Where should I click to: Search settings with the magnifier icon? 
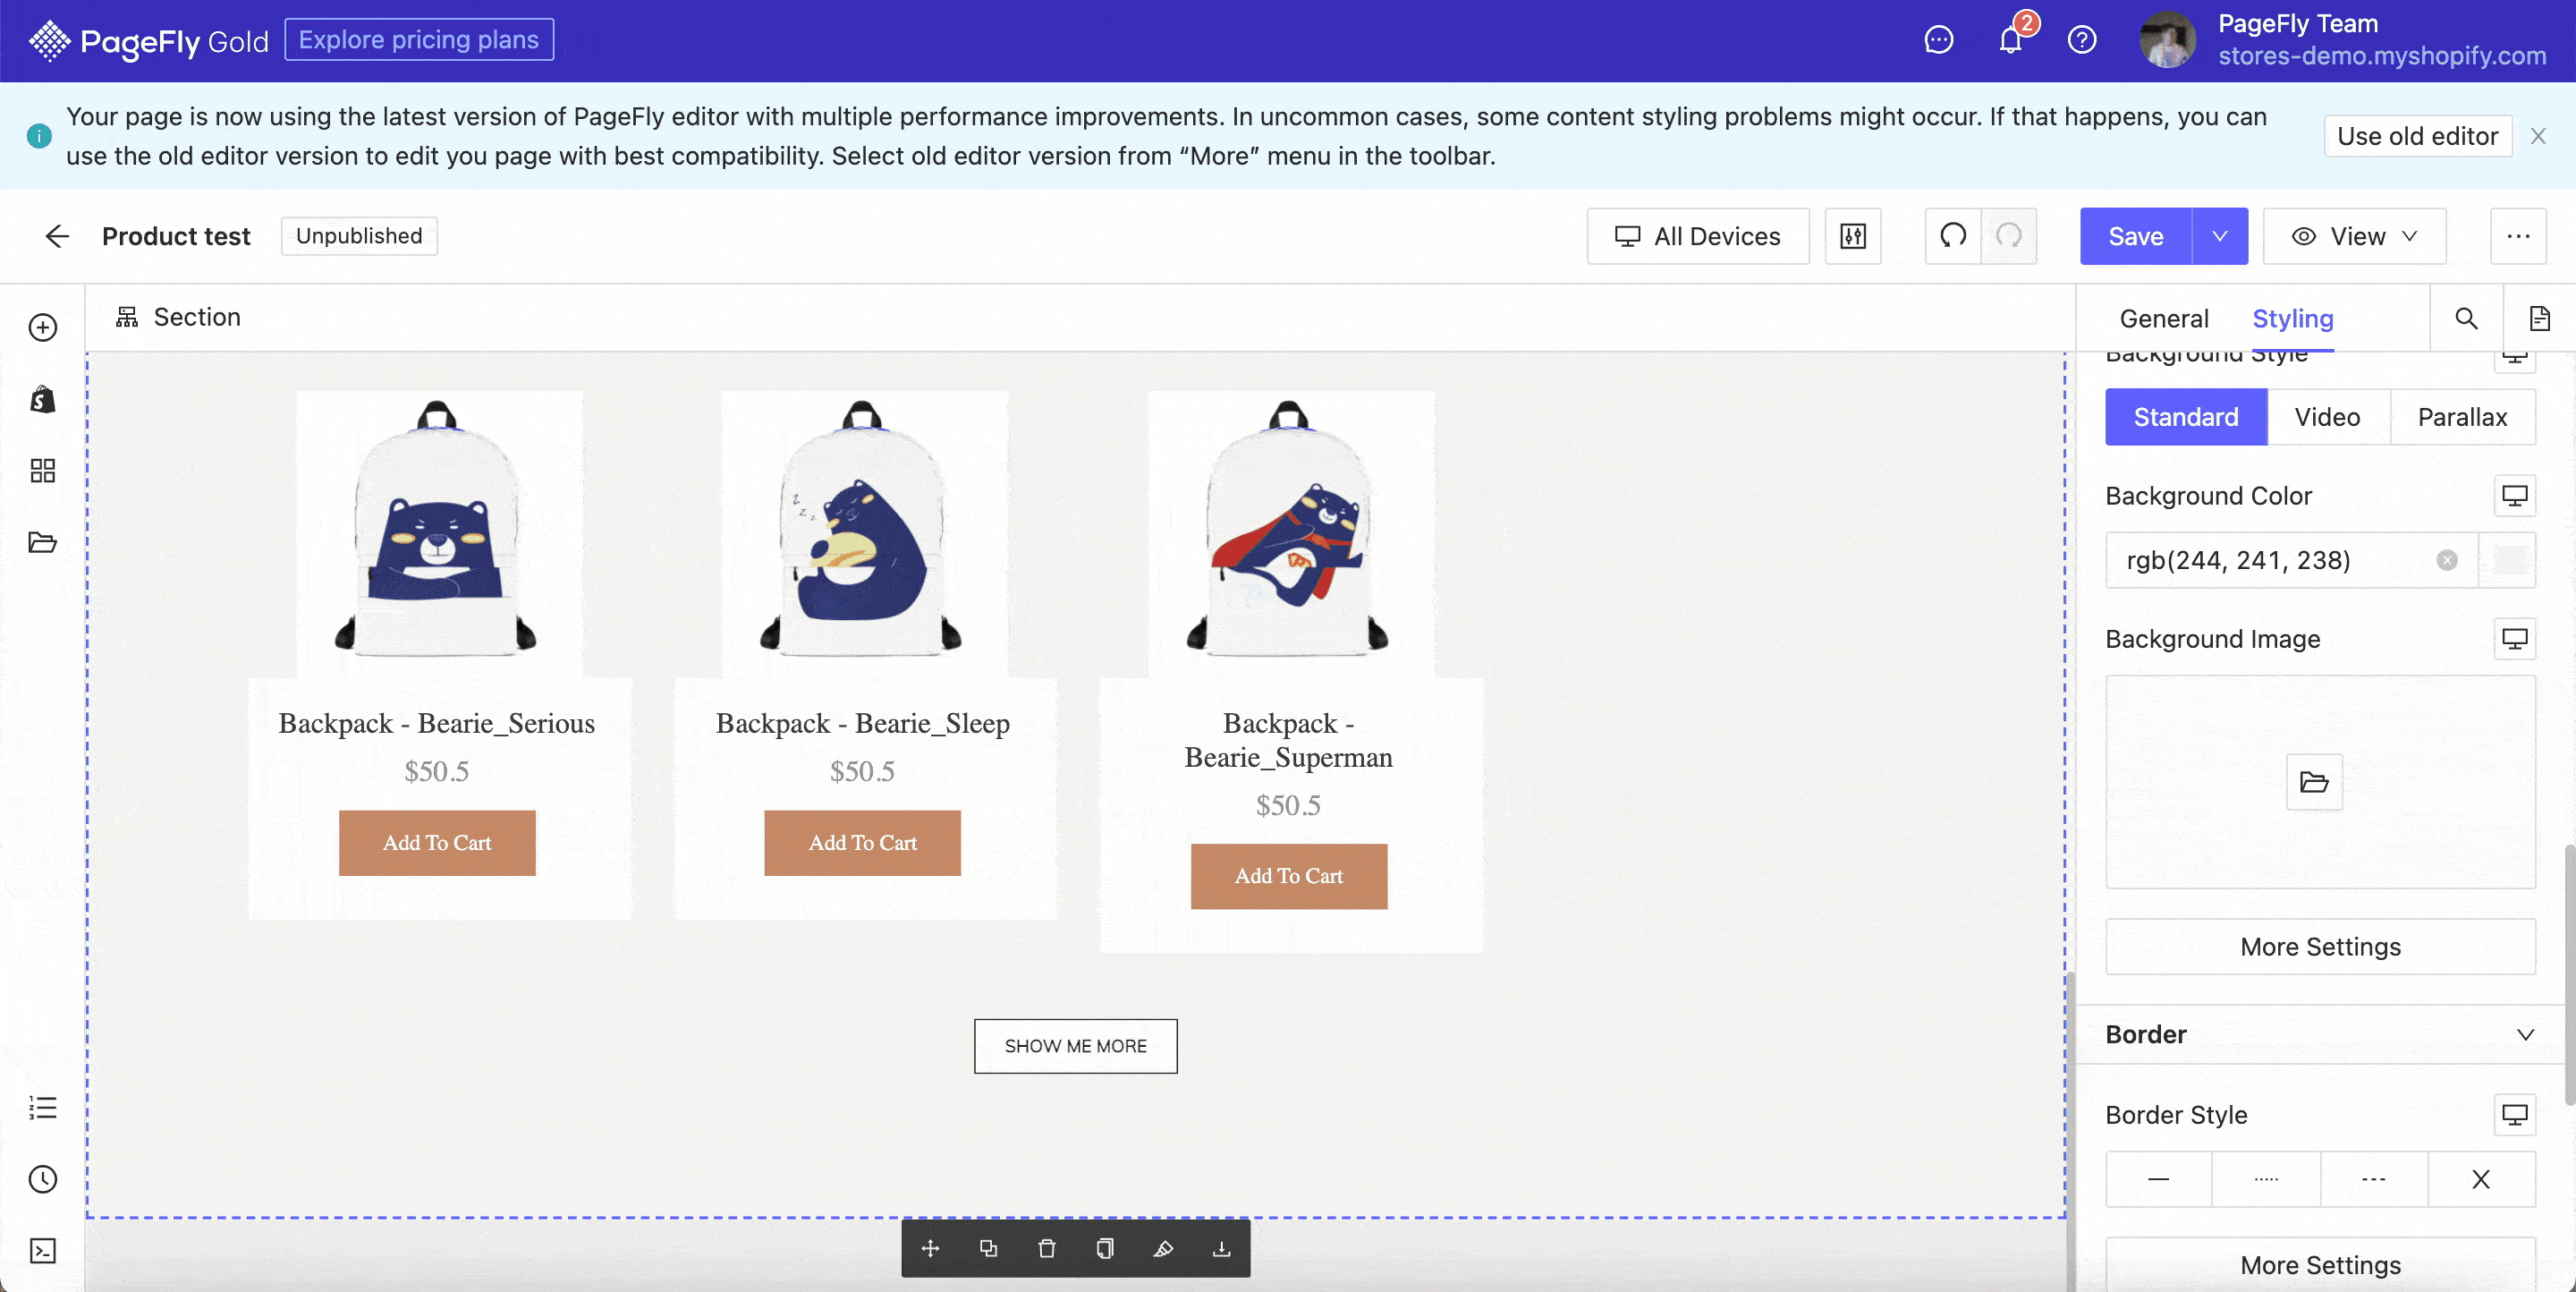click(2466, 318)
